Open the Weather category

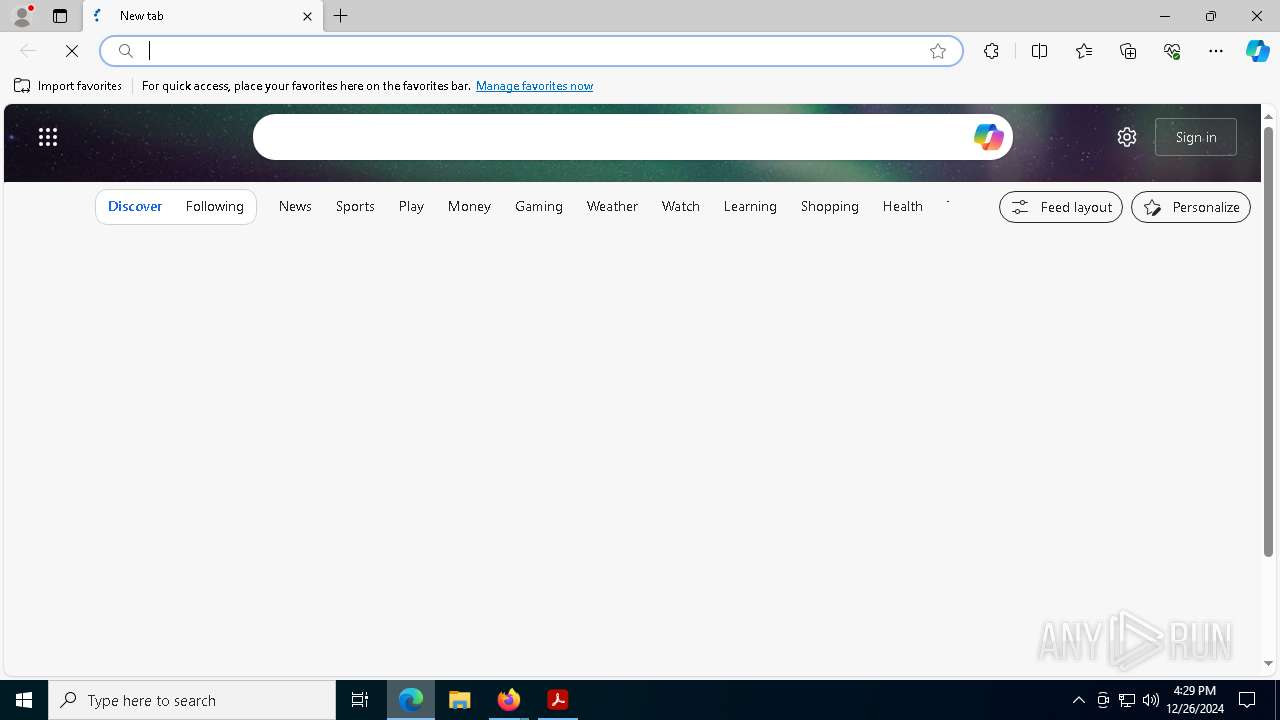[x=612, y=206]
